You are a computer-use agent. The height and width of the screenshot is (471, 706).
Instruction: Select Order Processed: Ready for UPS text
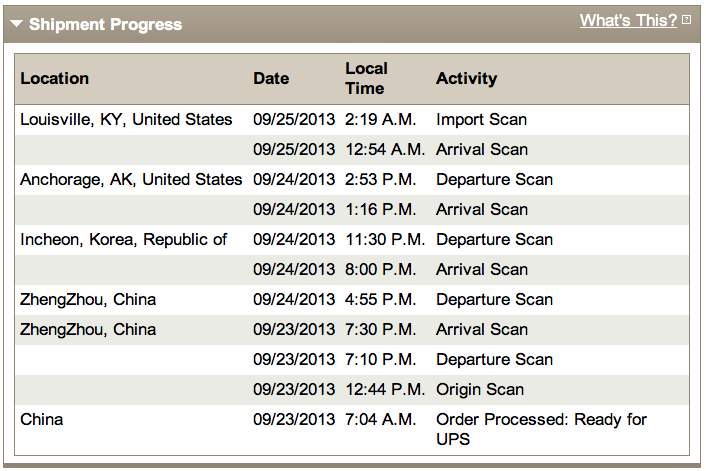pyautogui.click(x=541, y=429)
